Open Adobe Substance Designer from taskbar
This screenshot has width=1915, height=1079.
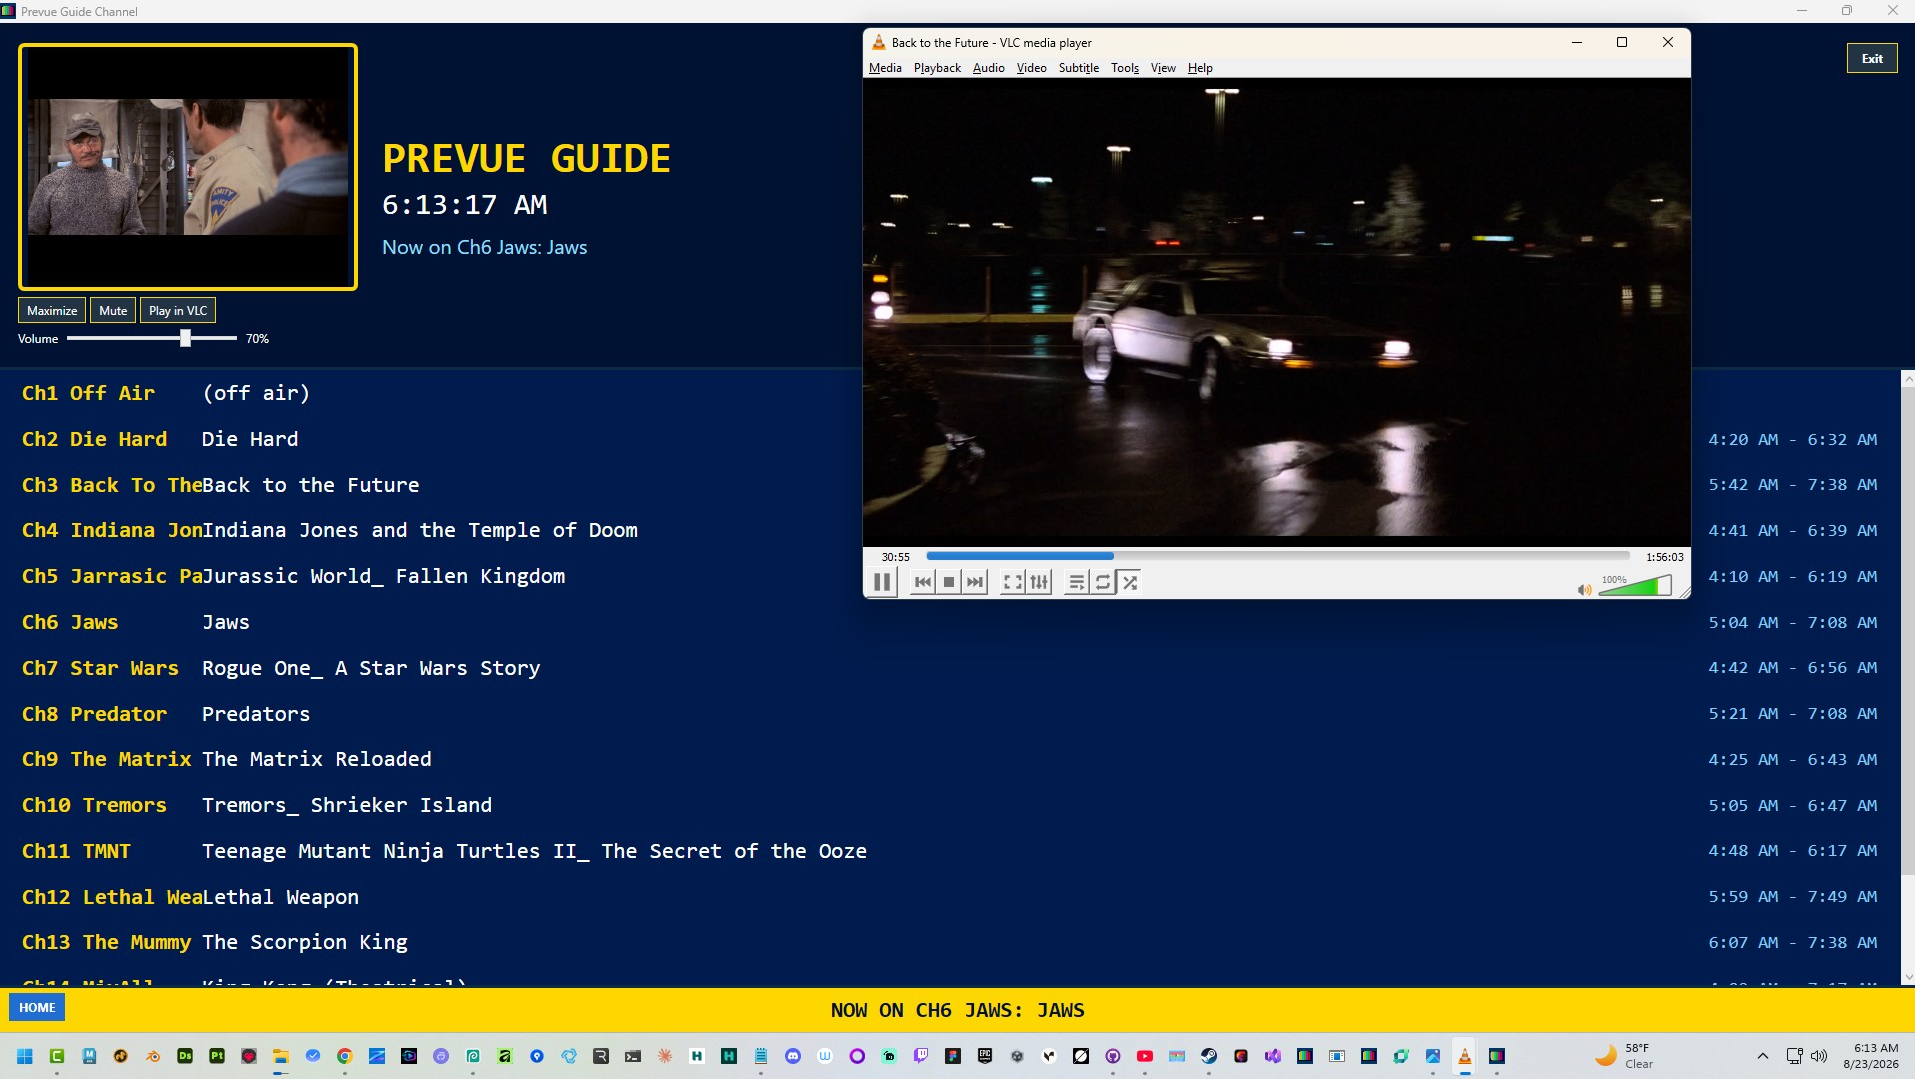(185, 1056)
